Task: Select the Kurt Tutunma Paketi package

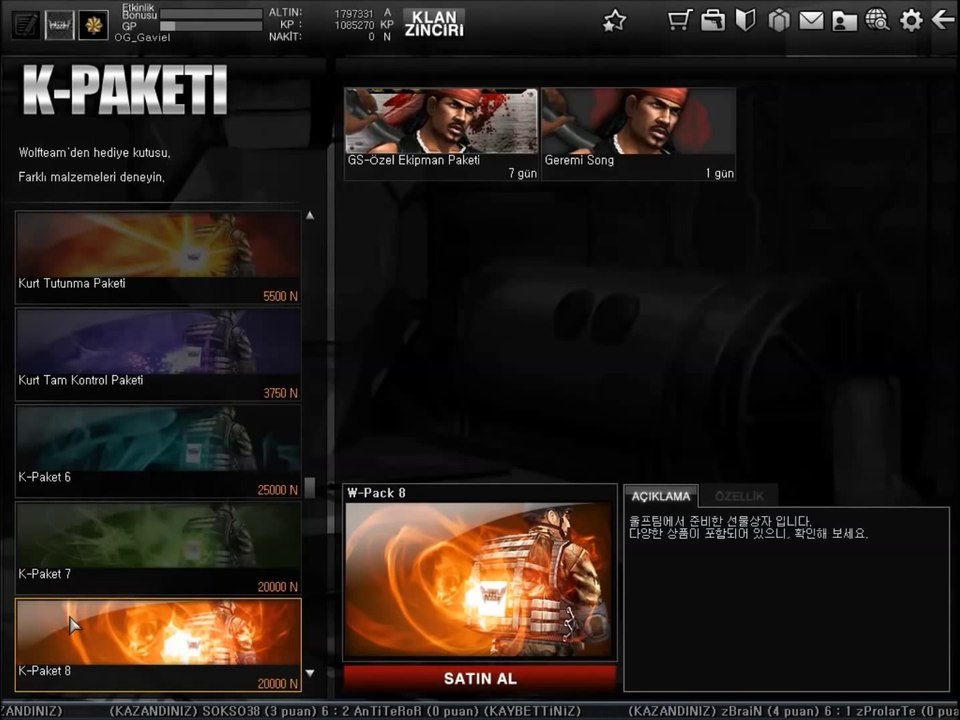Action: click(158, 258)
